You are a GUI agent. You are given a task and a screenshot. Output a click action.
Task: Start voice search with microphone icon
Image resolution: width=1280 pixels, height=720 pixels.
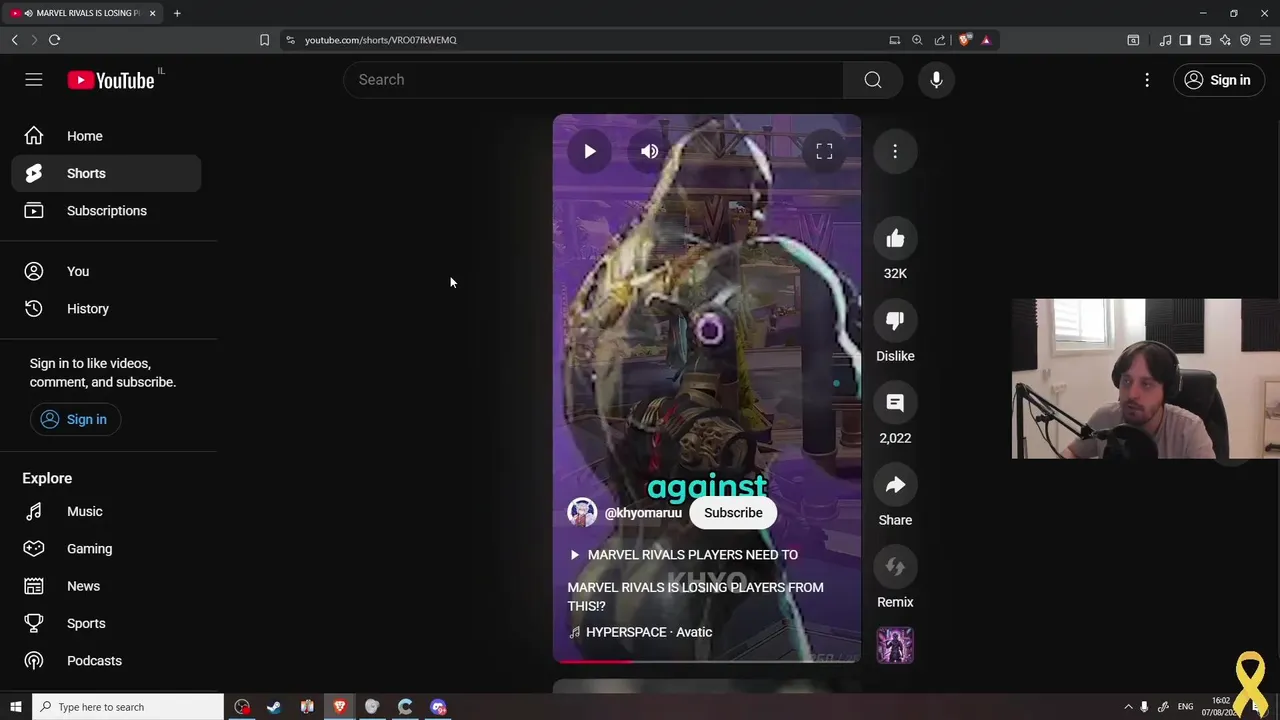(x=936, y=80)
